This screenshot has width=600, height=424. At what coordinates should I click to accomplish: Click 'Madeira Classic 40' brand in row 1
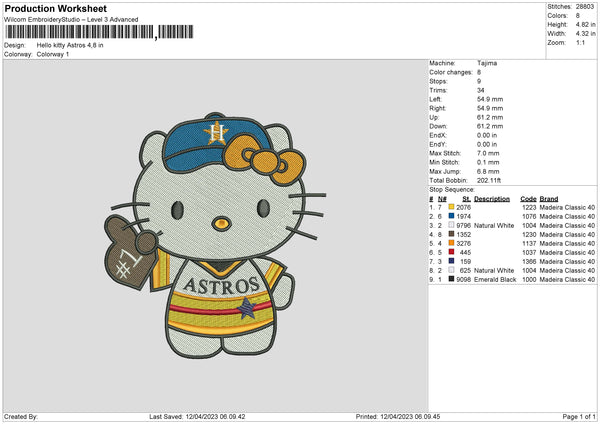pos(567,207)
